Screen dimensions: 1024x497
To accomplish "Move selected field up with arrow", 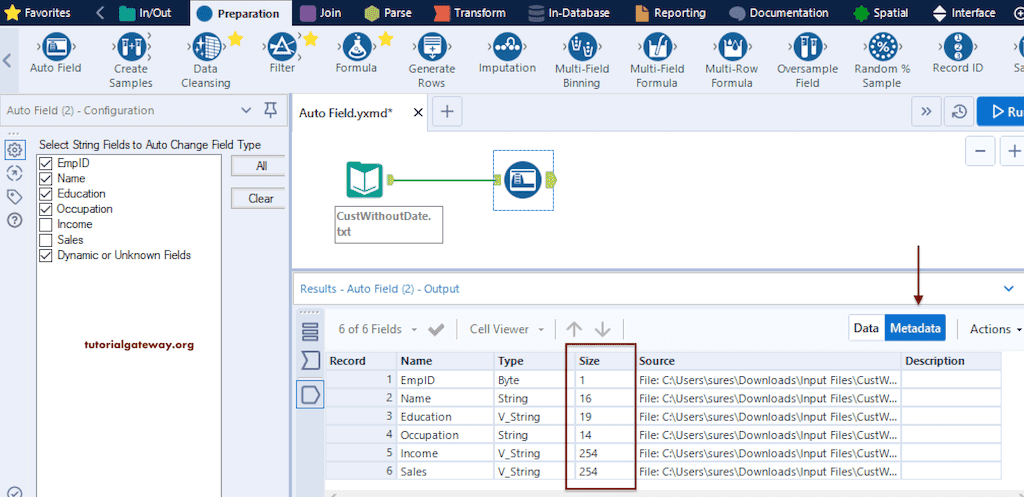I will [x=573, y=329].
